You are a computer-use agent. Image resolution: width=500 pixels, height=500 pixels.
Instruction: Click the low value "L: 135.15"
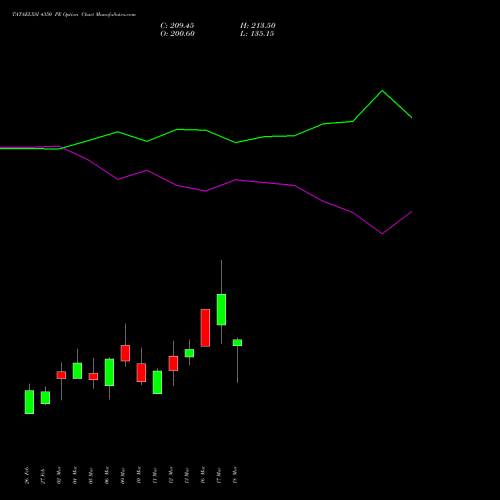tap(257, 34)
